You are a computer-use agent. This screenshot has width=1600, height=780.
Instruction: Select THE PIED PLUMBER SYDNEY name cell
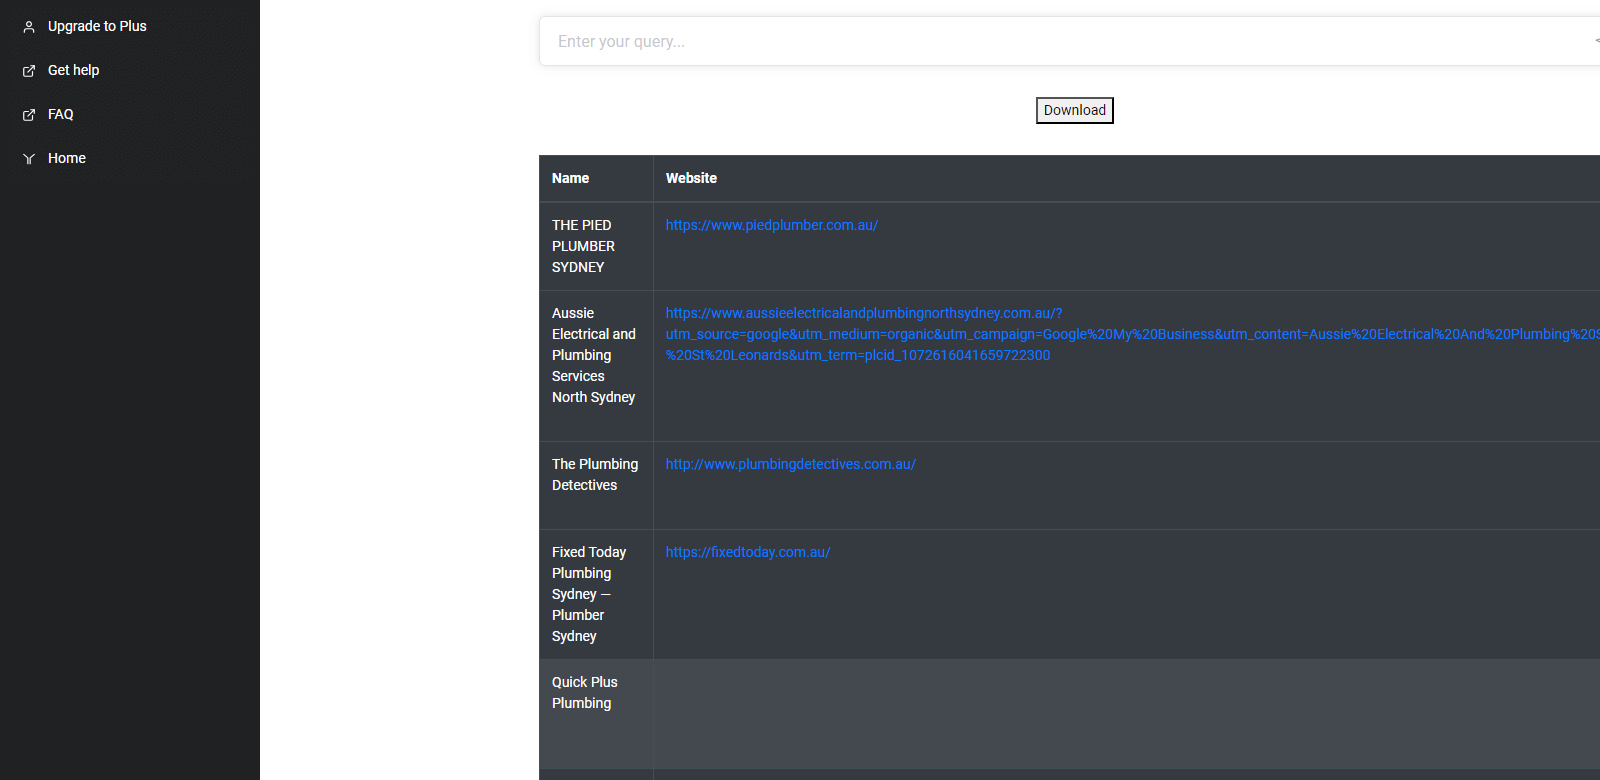[x=583, y=246]
